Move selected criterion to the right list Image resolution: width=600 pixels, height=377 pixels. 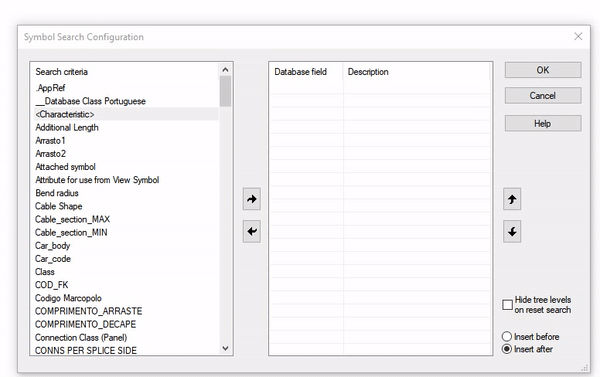point(251,199)
